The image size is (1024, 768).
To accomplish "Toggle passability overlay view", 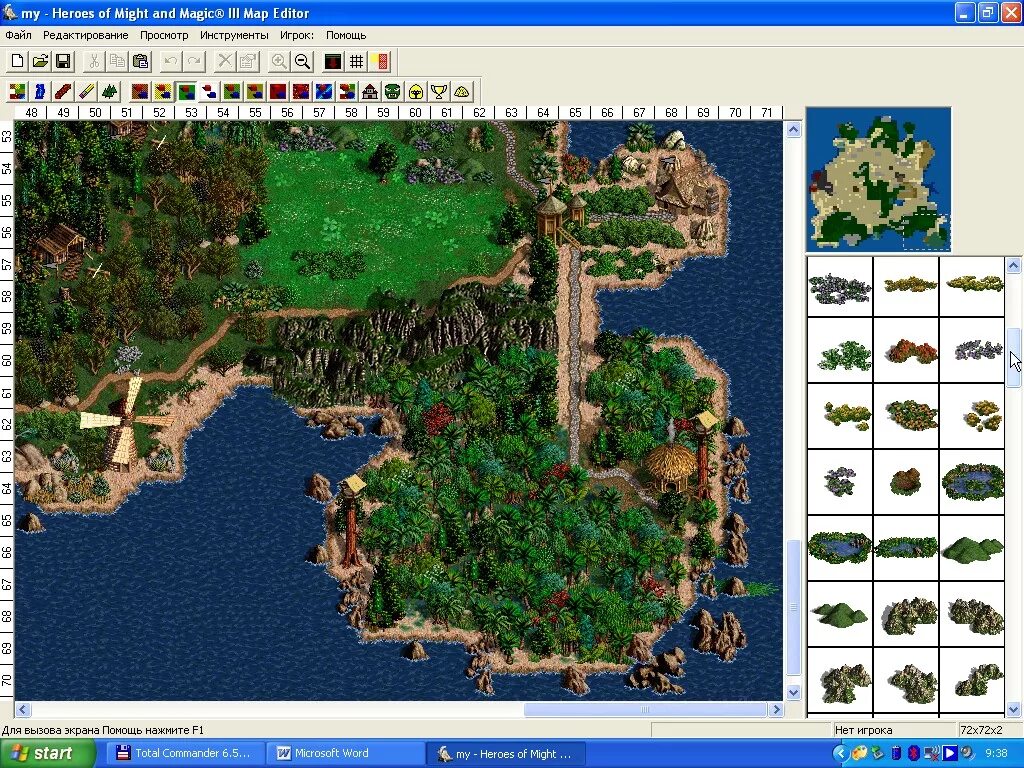I will 379,61.
